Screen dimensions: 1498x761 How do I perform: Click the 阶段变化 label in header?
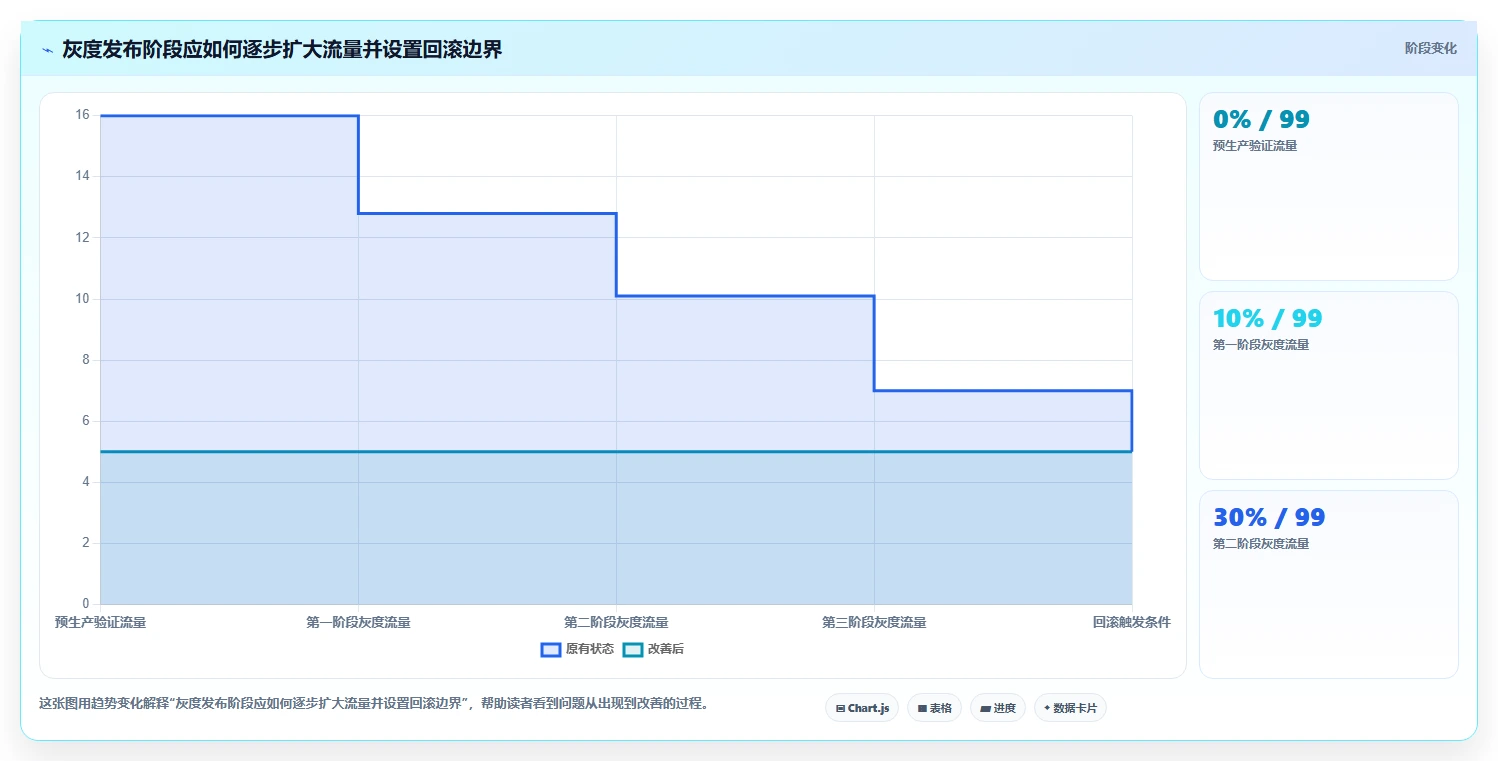click(1431, 48)
